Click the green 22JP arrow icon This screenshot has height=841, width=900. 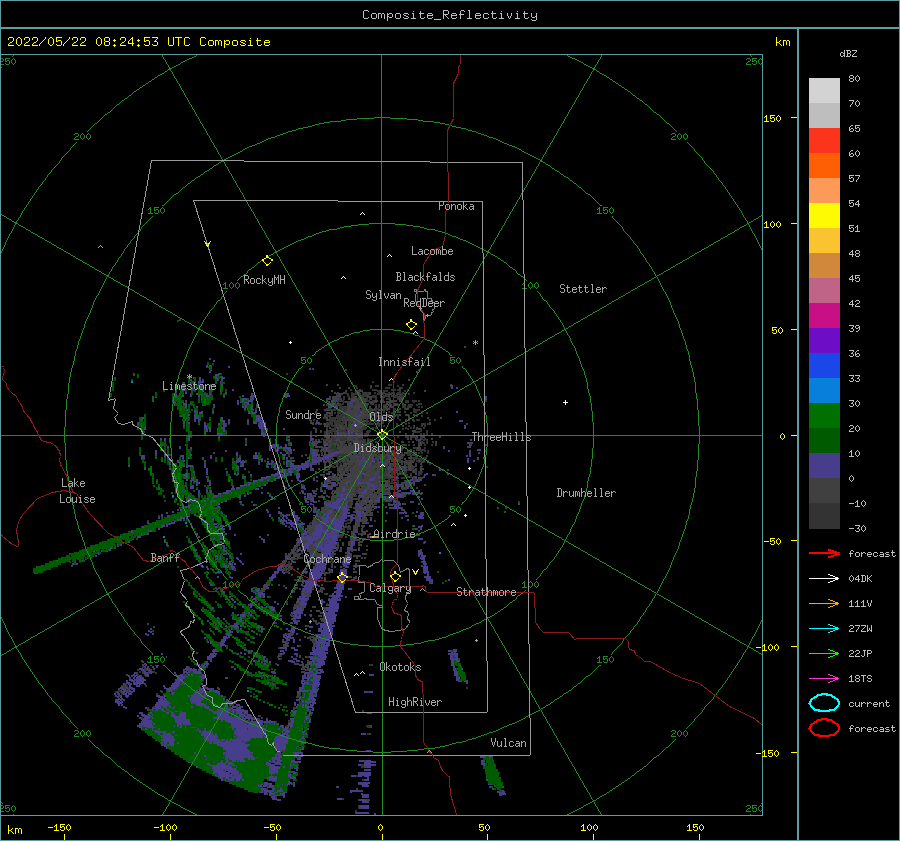coord(824,653)
